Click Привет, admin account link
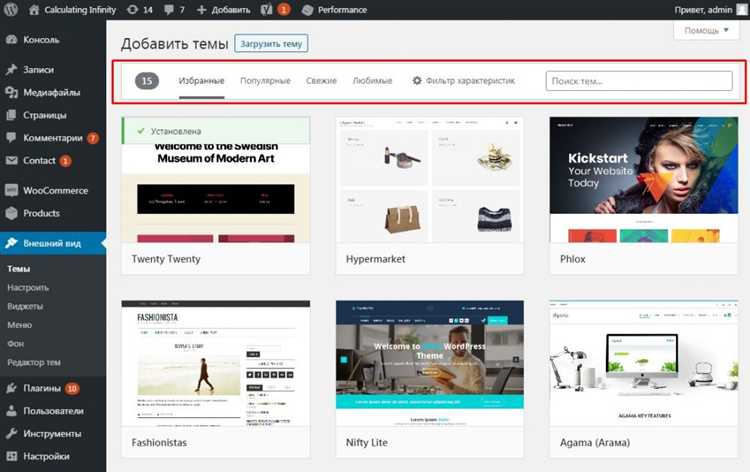 pos(703,10)
